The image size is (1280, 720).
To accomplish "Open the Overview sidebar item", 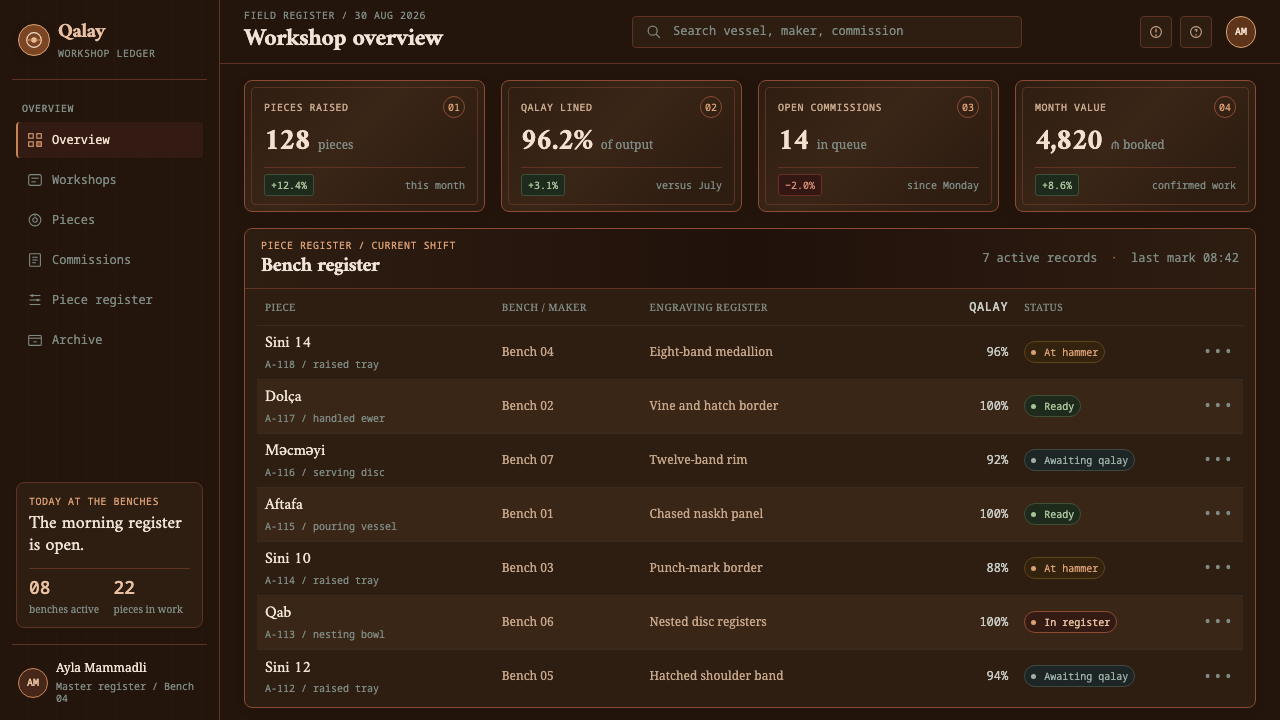I will (x=110, y=140).
